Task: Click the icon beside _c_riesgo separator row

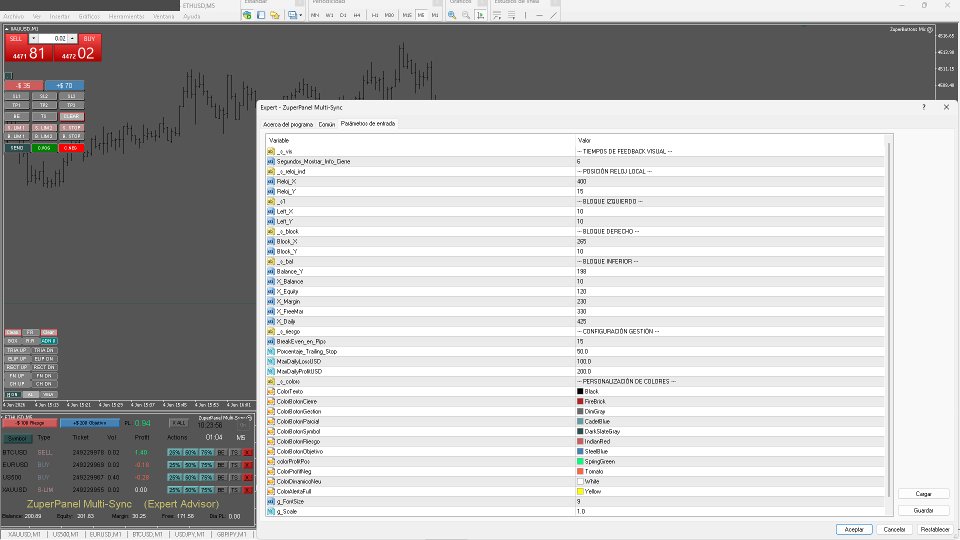Action: tap(271, 332)
